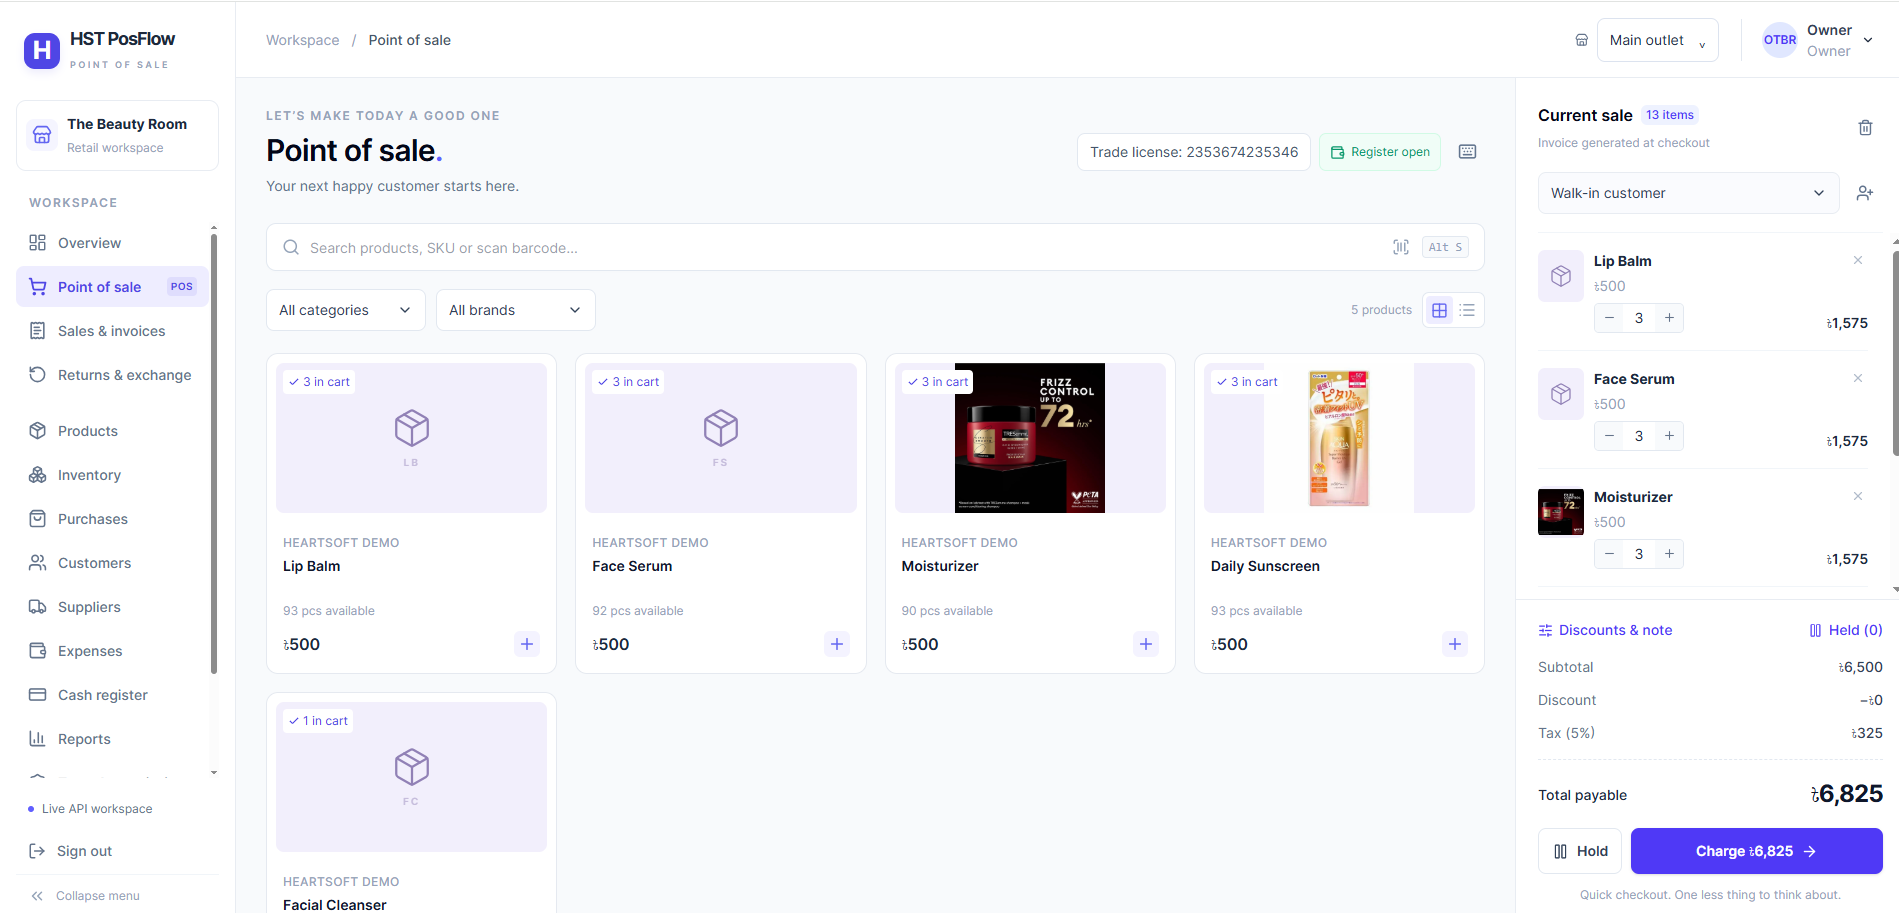Add a new customer with the person-plus icon
Viewport: 1899px width, 913px height.
1865,193
